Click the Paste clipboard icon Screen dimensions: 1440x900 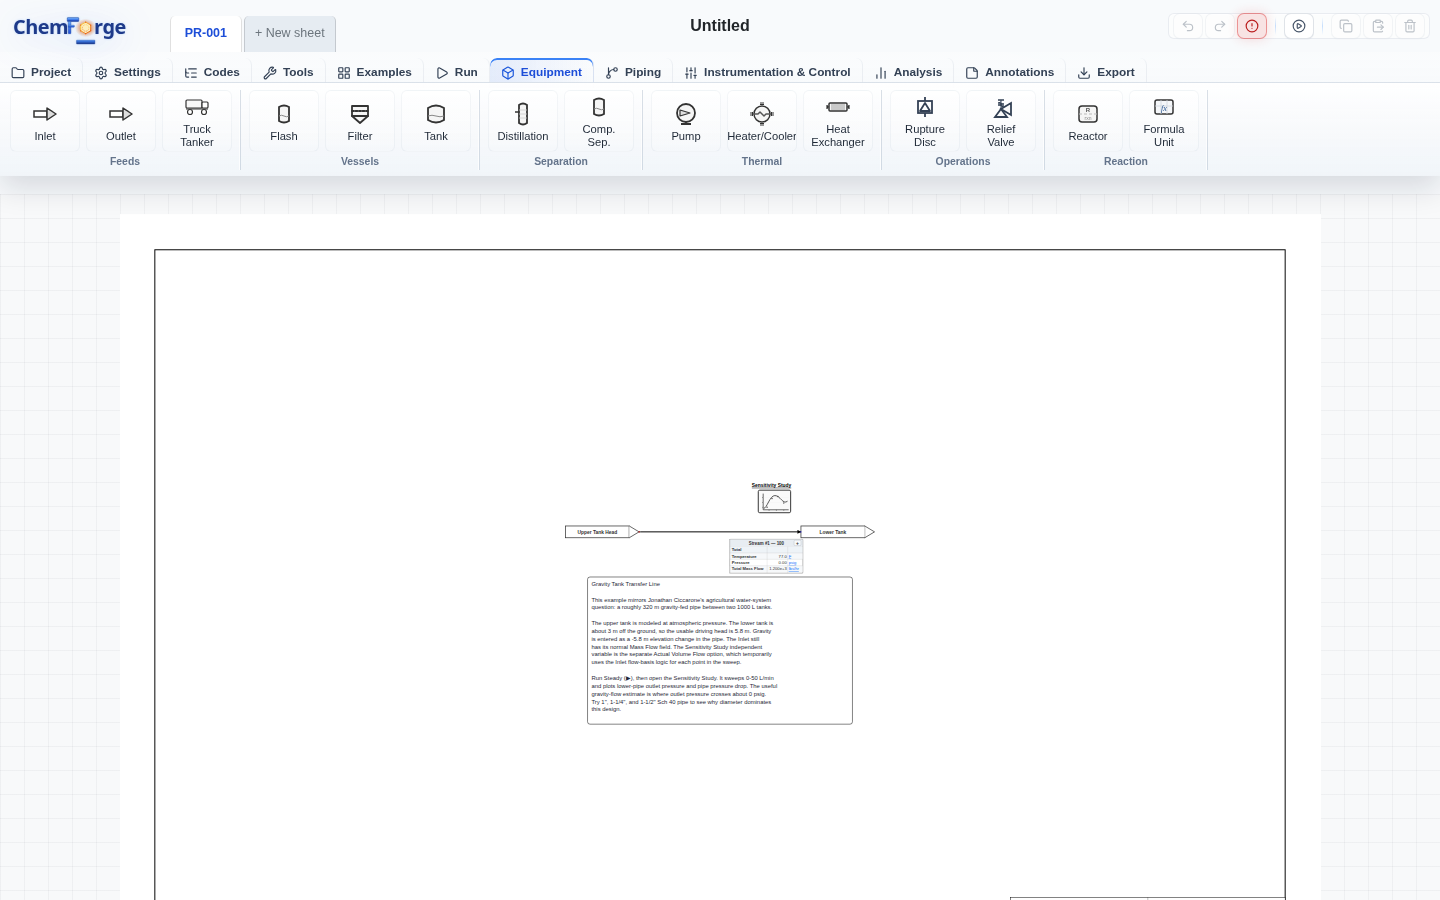tap(1378, 26)
